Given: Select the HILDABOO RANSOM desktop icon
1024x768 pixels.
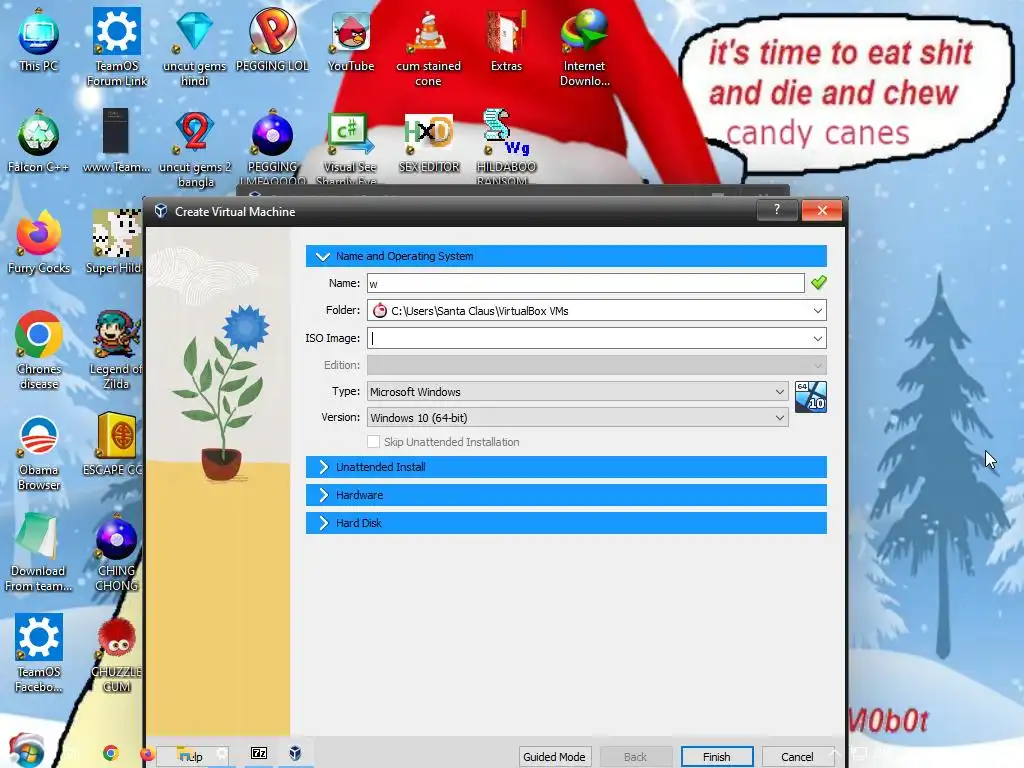Looking at the screenshot, I should pos(506,147).
